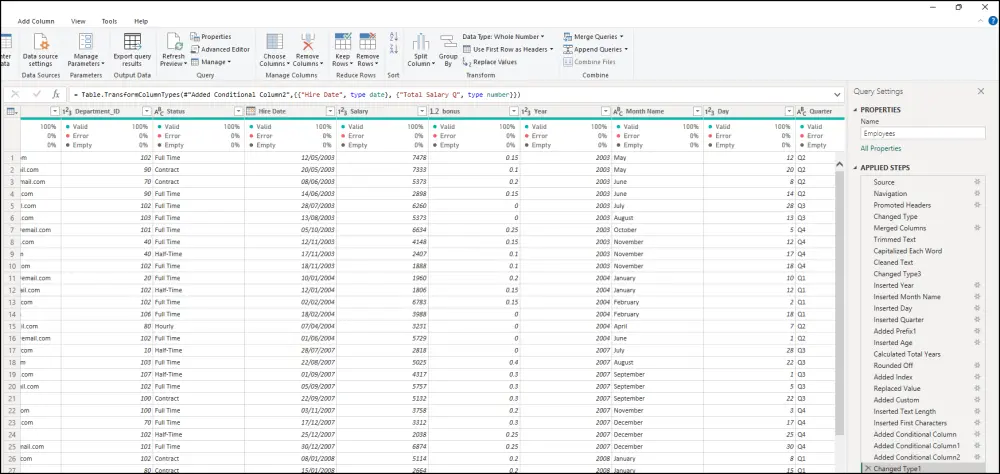Image resolution: width=1000 pixels, height=474 pixels.
Task: Close the Query Settings pane
Action: 981,91
